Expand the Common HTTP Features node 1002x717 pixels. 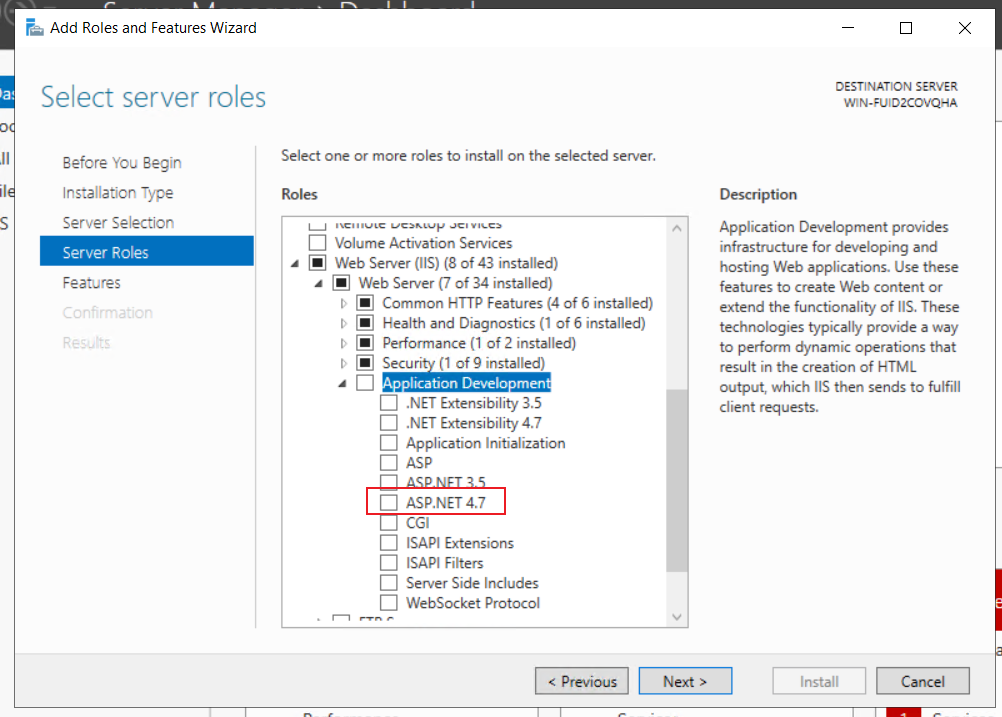[343, 304]
